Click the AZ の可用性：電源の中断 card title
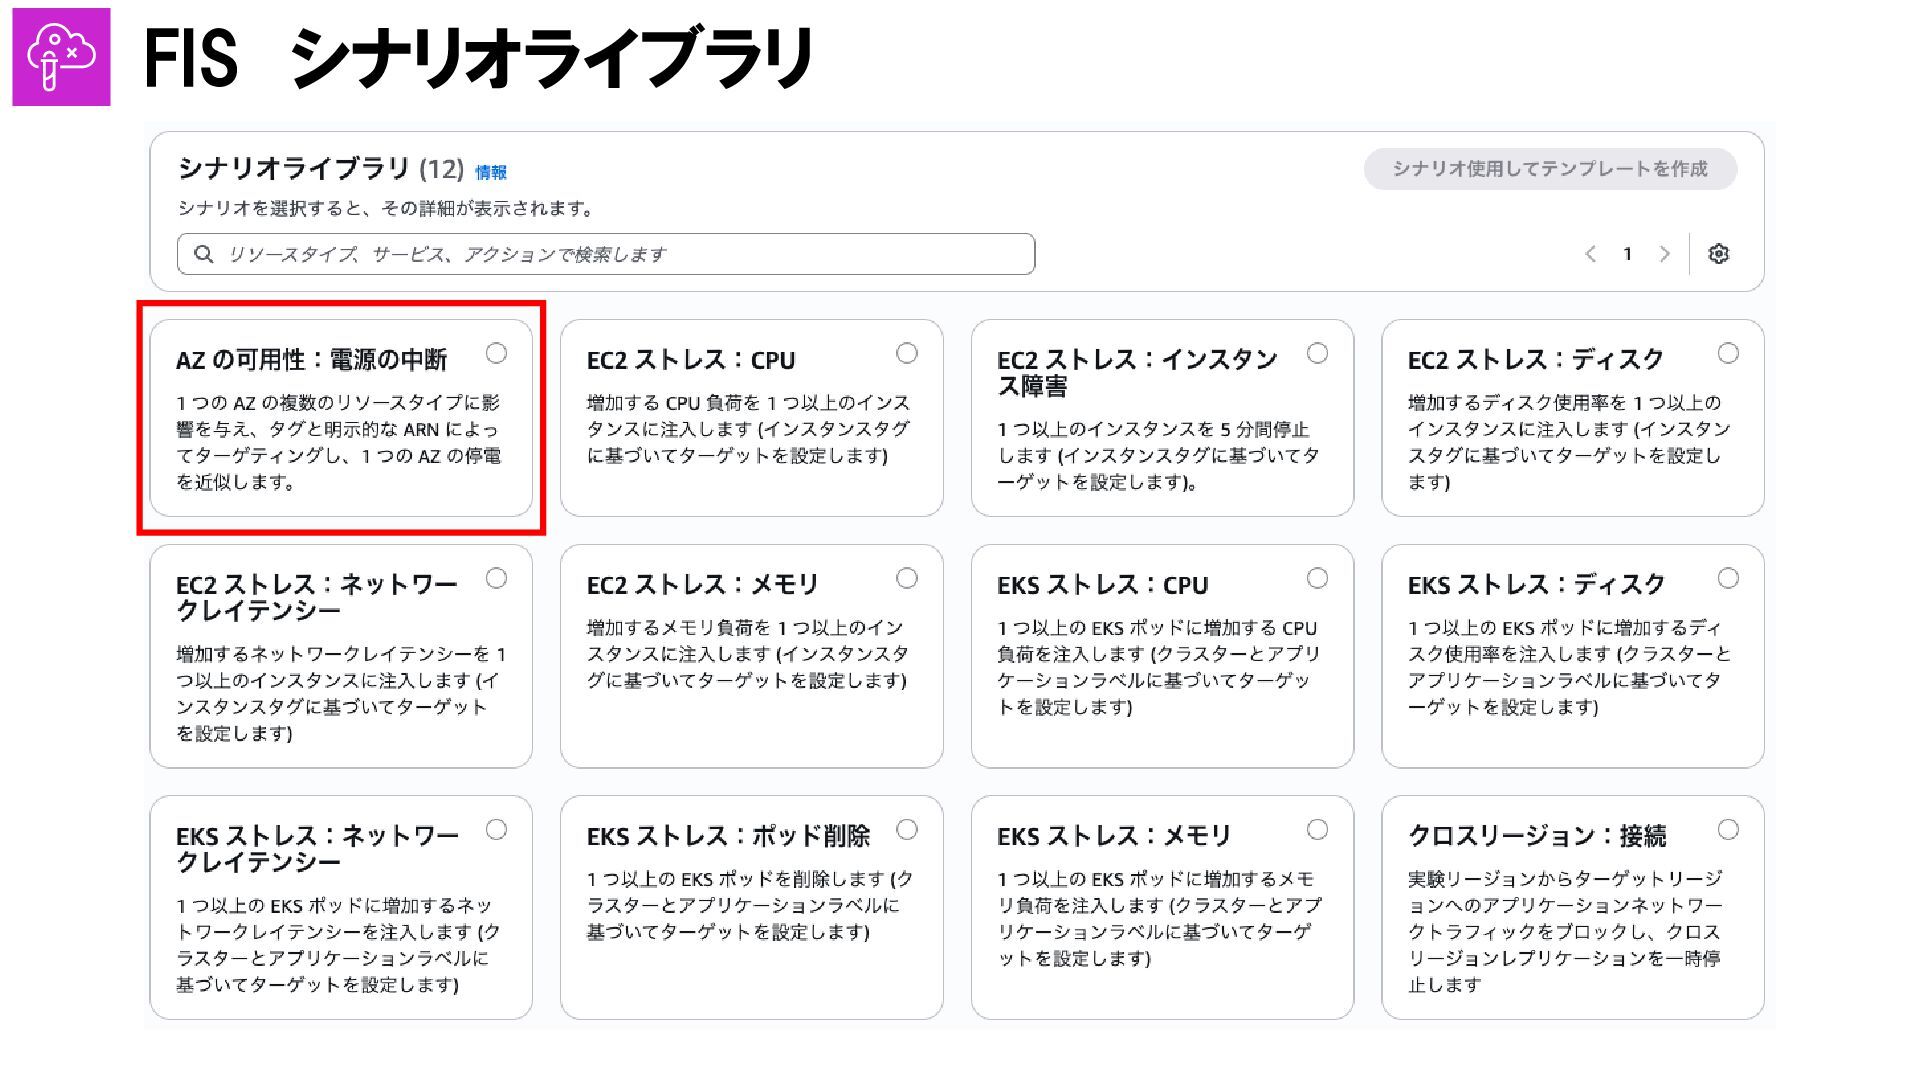This screenshot has height=1080, width=1920. coord(311,360)
